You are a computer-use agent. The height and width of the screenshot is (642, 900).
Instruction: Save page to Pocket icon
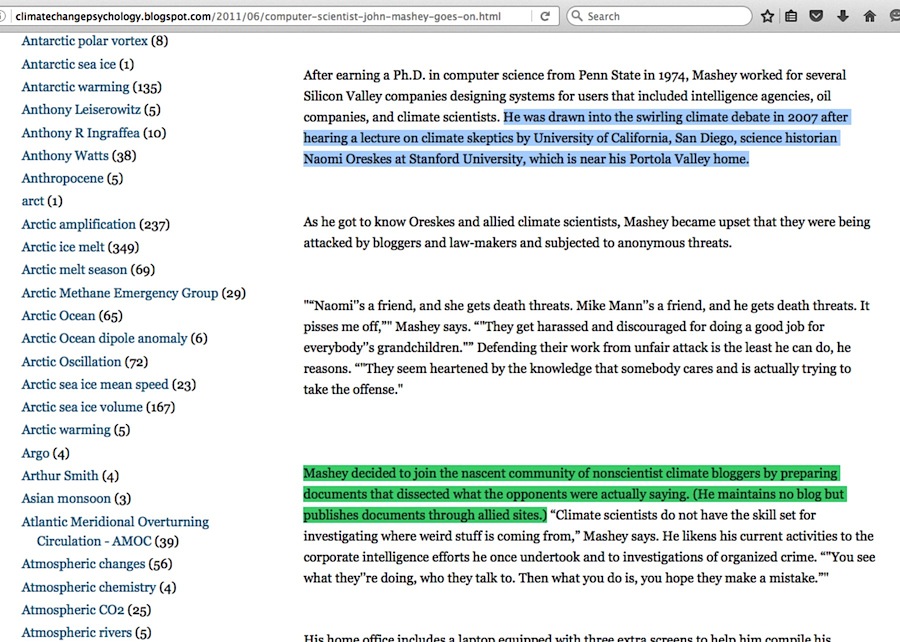817,17
